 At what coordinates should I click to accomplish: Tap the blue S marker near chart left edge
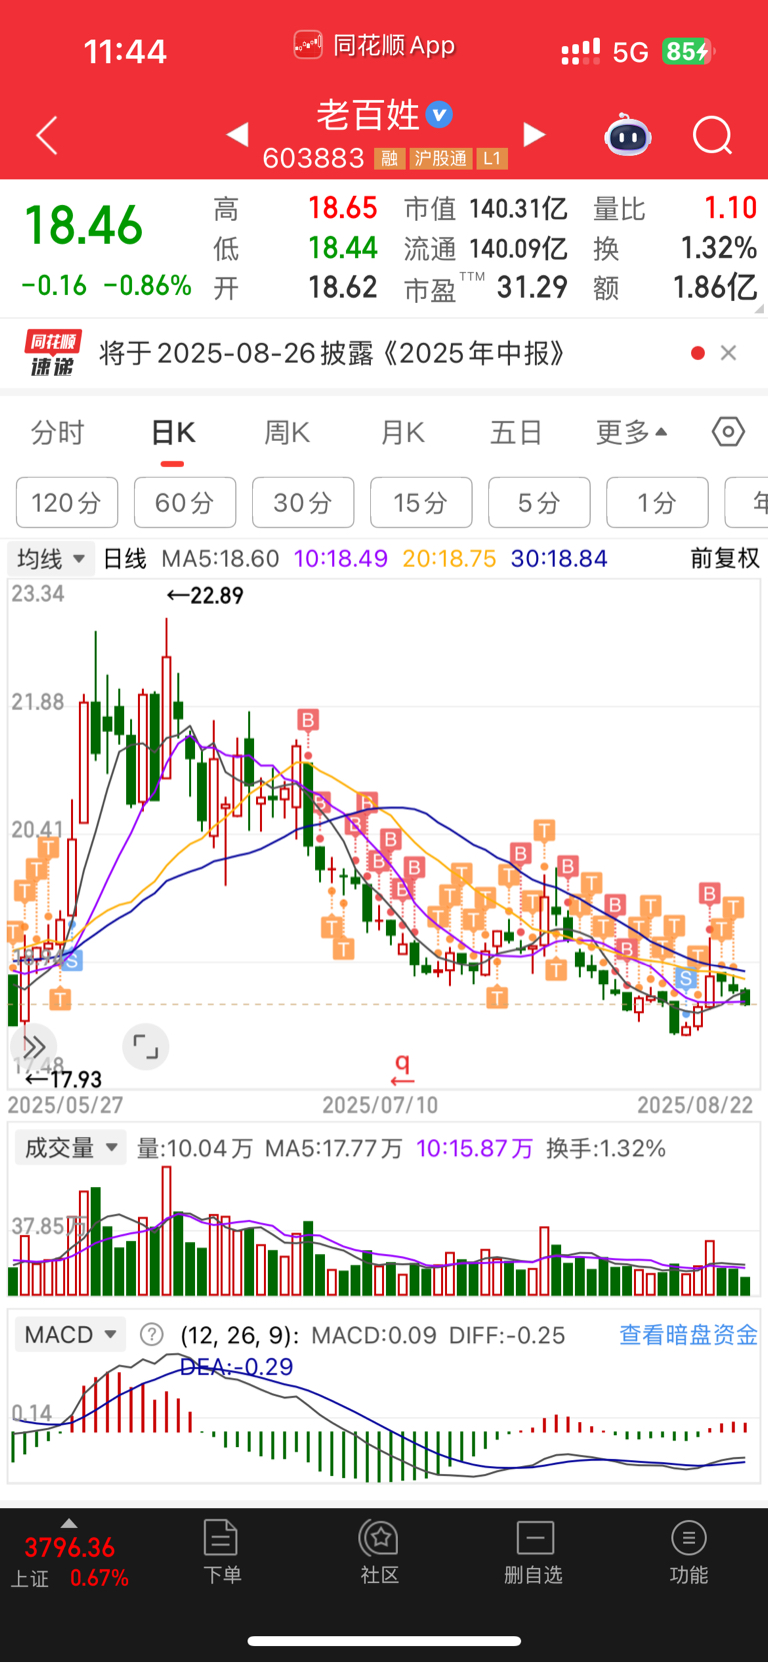(x=72, y=960)
